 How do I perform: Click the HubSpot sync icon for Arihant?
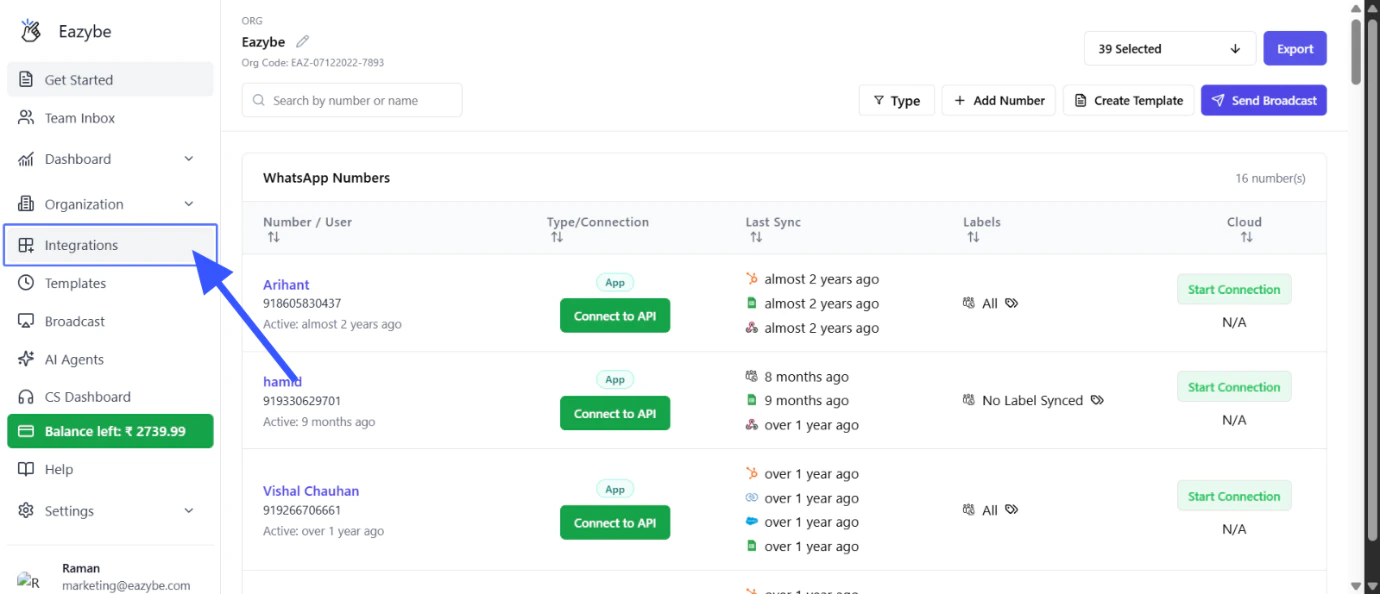click(x=752, y=279)
